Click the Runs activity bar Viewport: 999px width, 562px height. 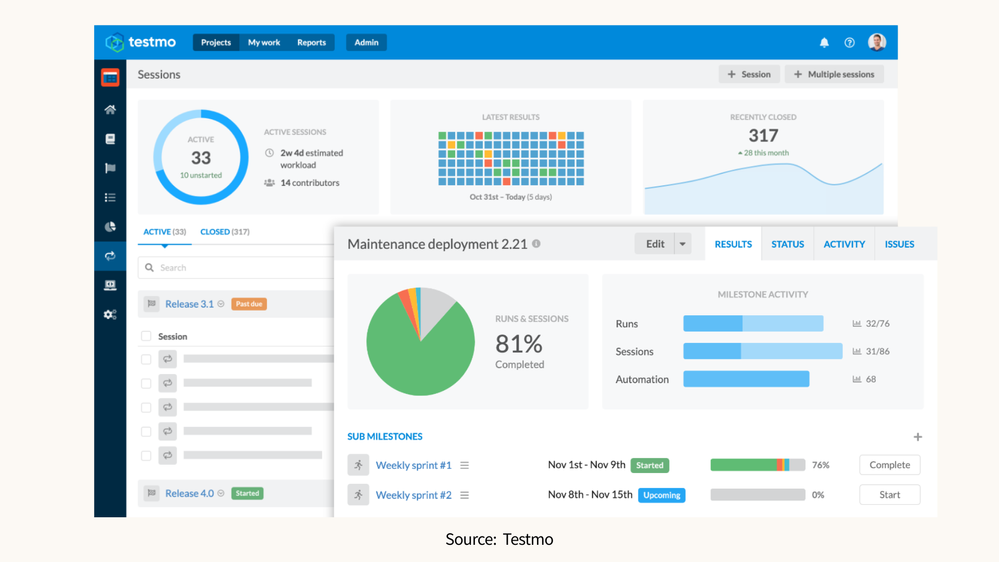coord(753,324)
